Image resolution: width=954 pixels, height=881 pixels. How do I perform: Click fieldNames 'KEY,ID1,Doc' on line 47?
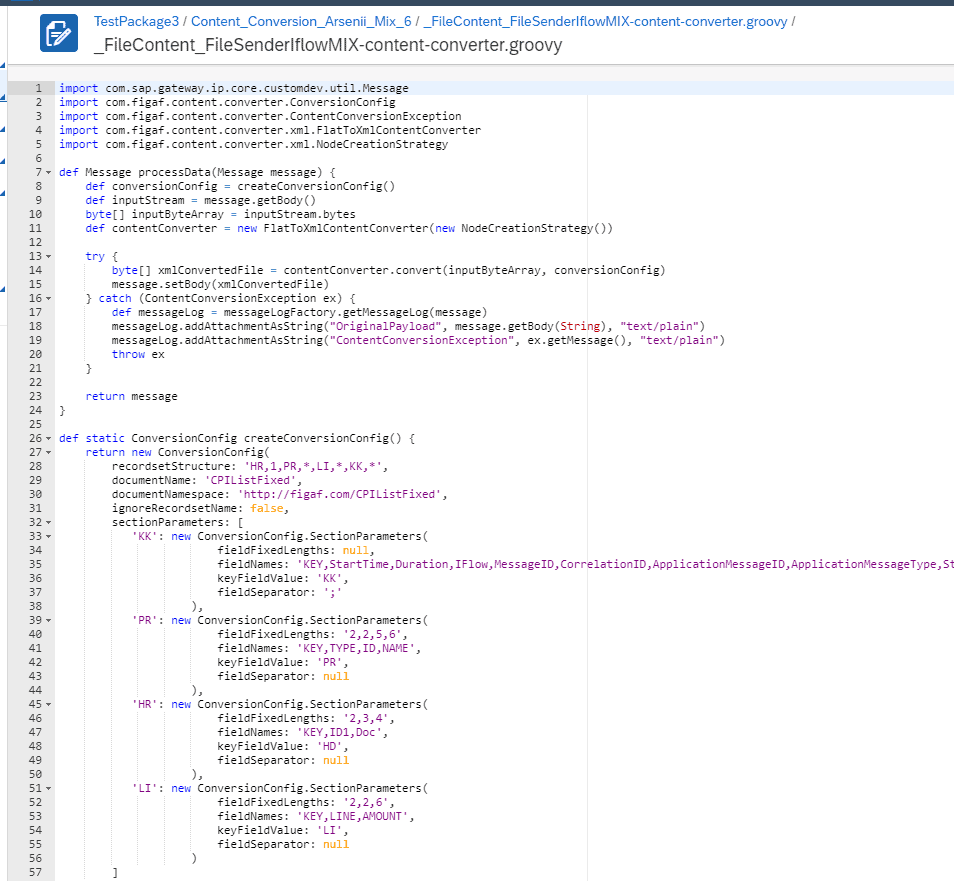click(x=339, y=732)
